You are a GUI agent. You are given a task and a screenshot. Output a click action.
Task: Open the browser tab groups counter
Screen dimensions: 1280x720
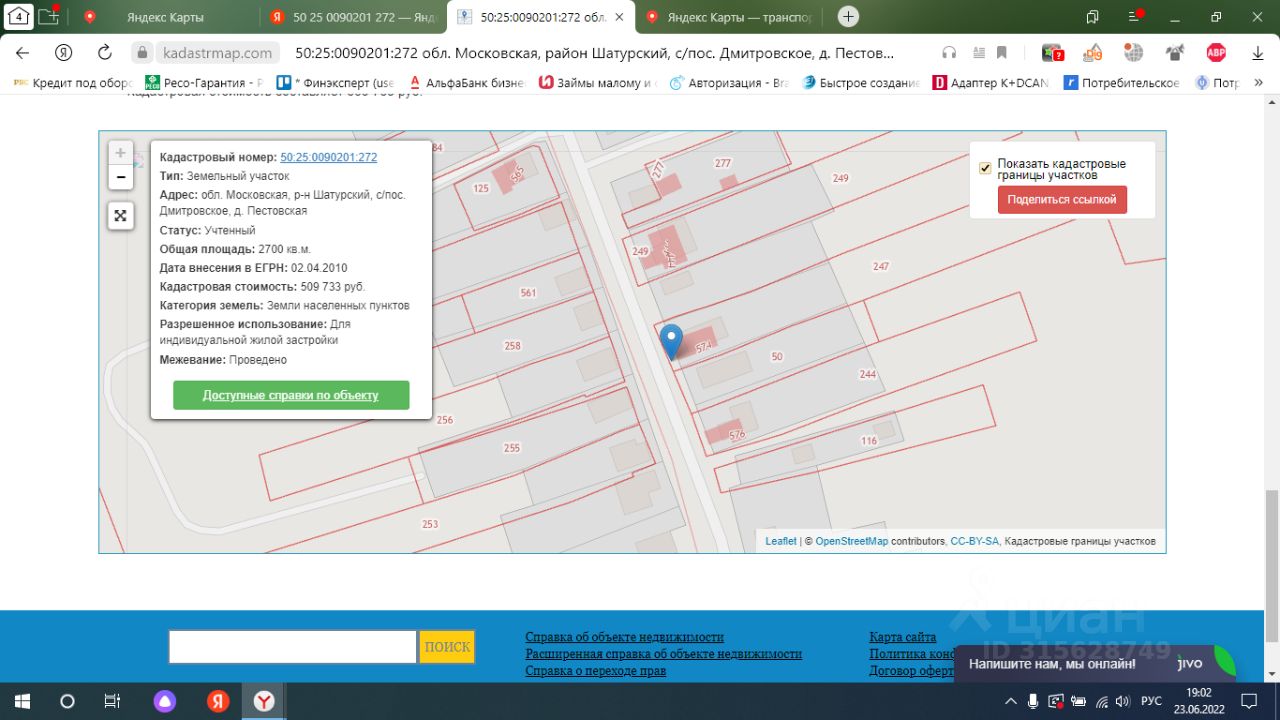pyautogui.click(x=19, y=16)
